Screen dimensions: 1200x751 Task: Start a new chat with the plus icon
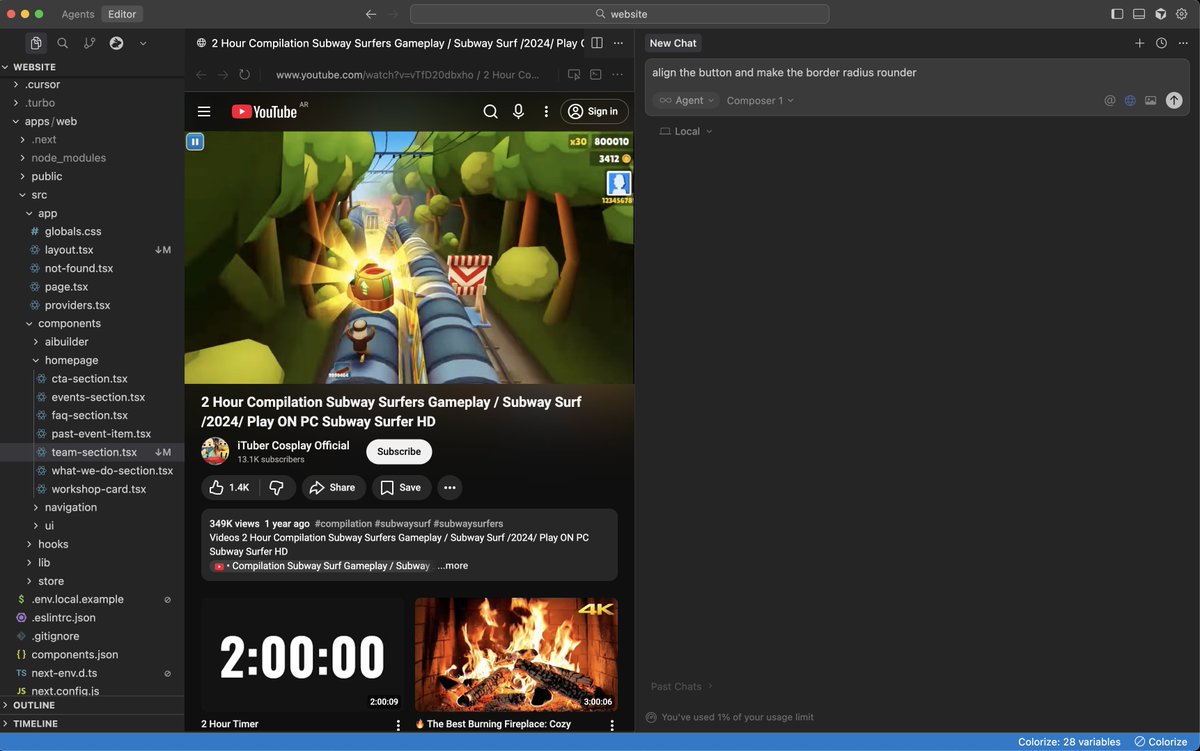(x=1140, y=43)
